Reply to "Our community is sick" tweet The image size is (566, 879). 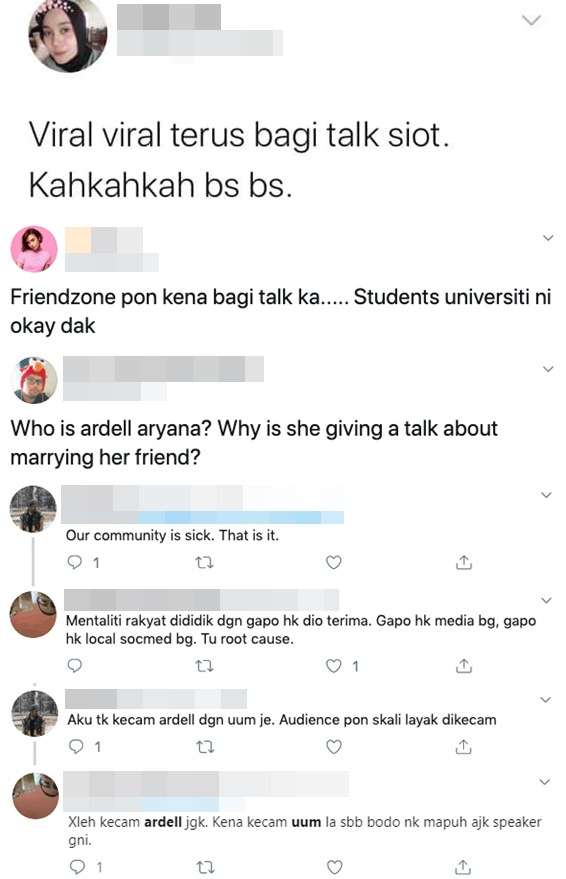point(75,562)
